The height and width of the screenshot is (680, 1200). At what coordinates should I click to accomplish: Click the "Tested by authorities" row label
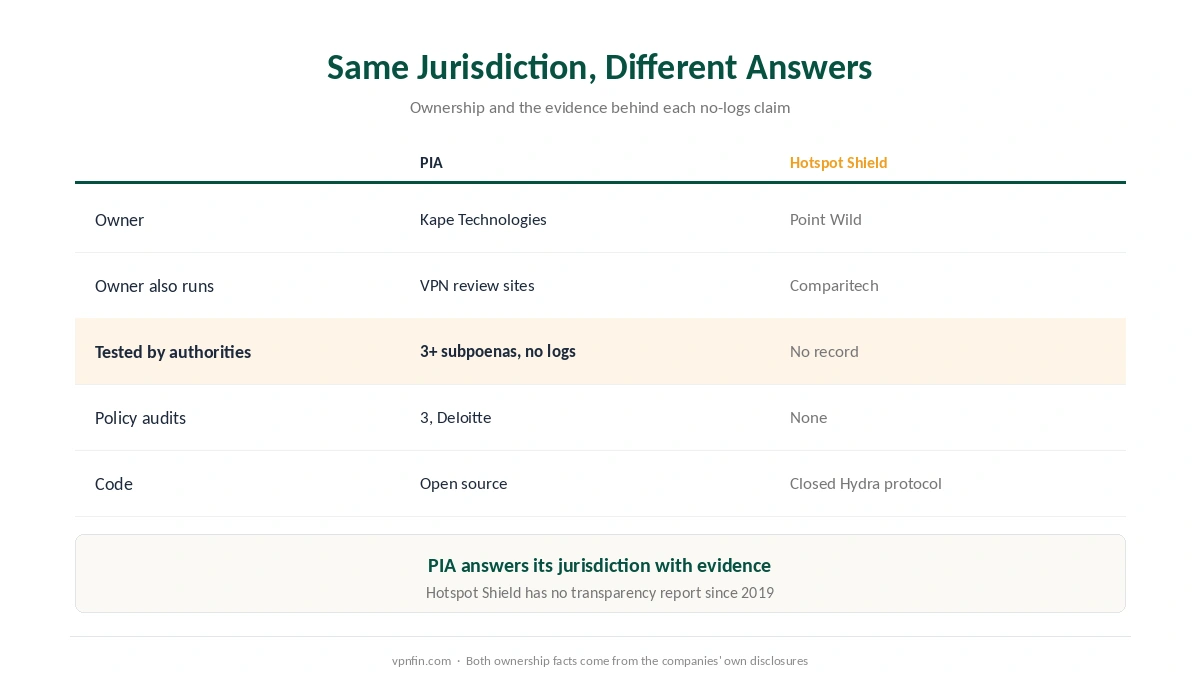173,352
